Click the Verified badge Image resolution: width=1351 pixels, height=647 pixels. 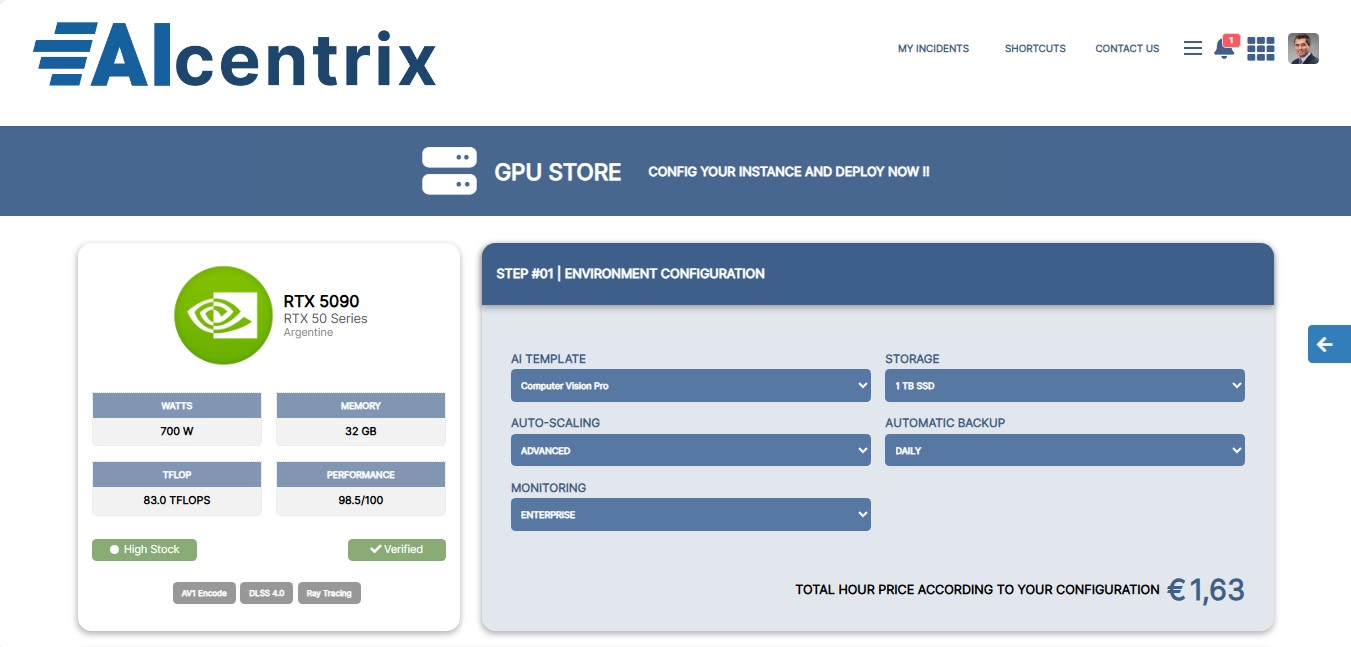pos(396,550)
